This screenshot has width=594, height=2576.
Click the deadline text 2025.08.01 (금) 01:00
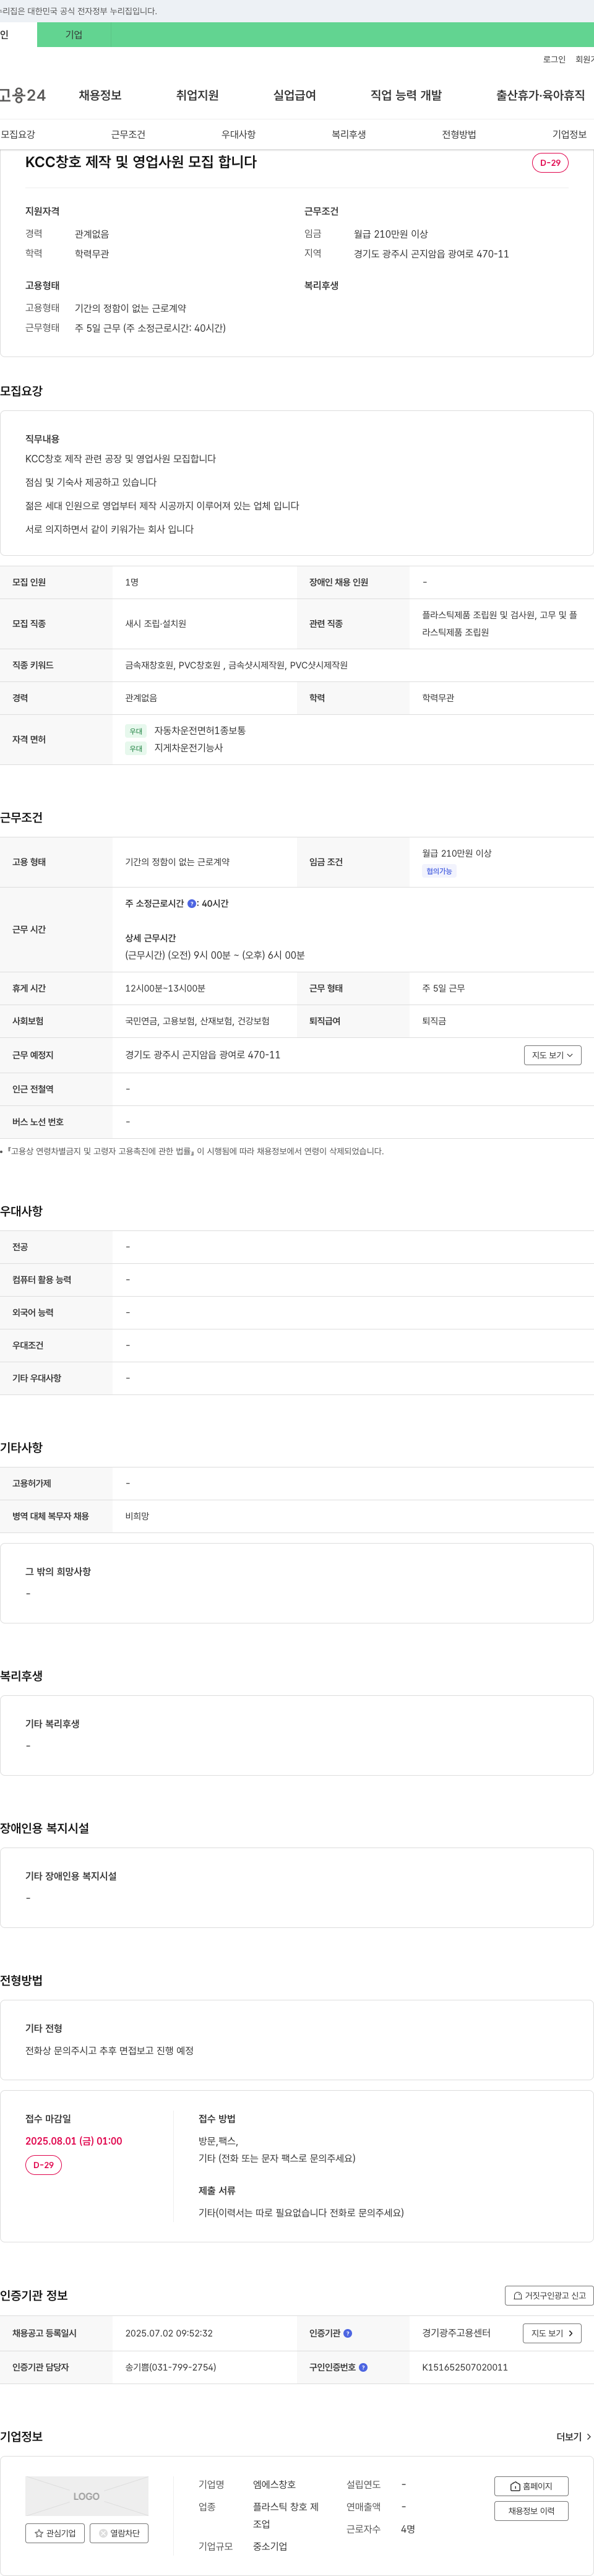74,2141
